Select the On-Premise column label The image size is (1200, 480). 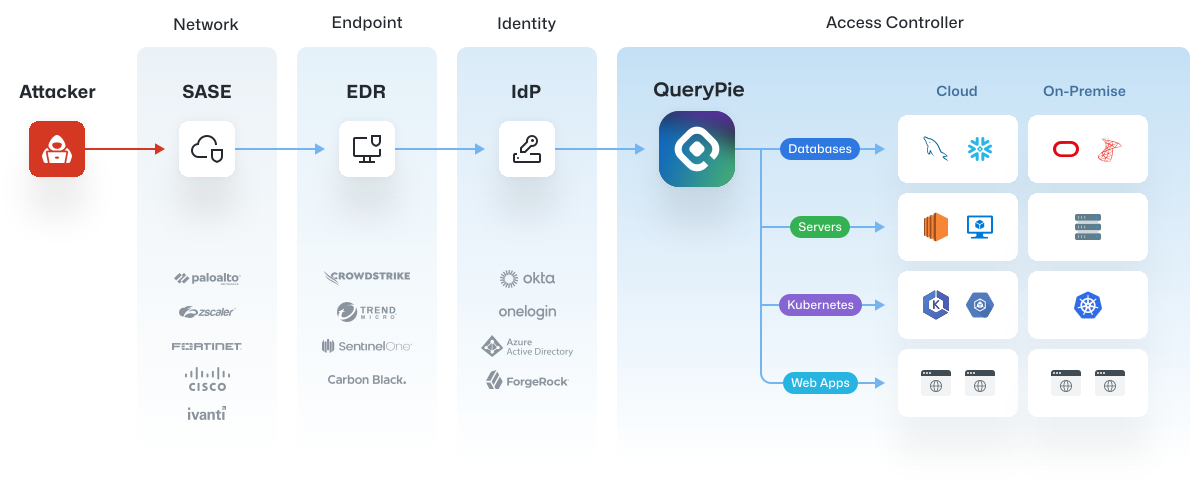click(x=1085, y=91)
